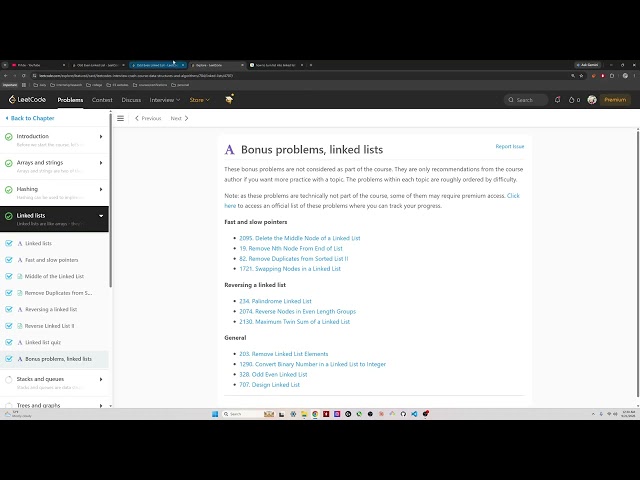640x480 pixels.
Task: Bookmark this page with the star icon
Action: (581, 76)
